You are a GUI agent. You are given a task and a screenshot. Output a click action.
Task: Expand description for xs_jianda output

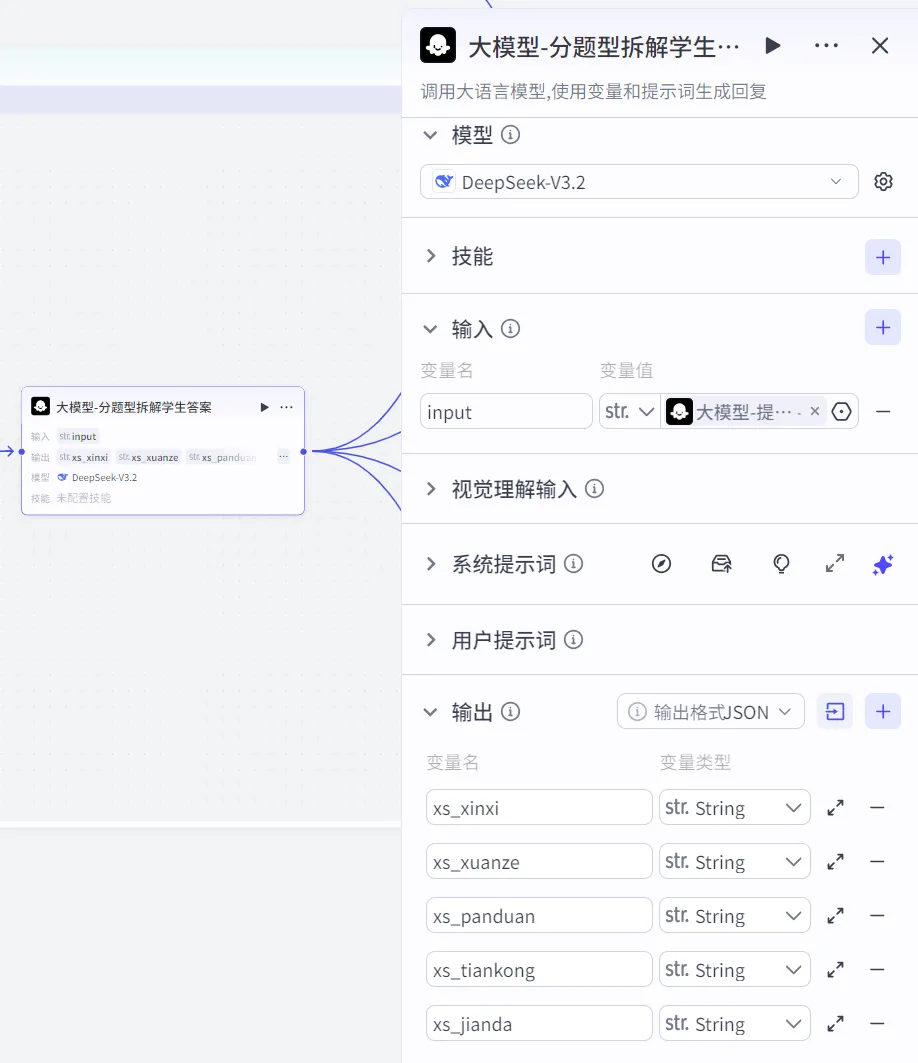pyautogui.click(x=835, y=1024)
